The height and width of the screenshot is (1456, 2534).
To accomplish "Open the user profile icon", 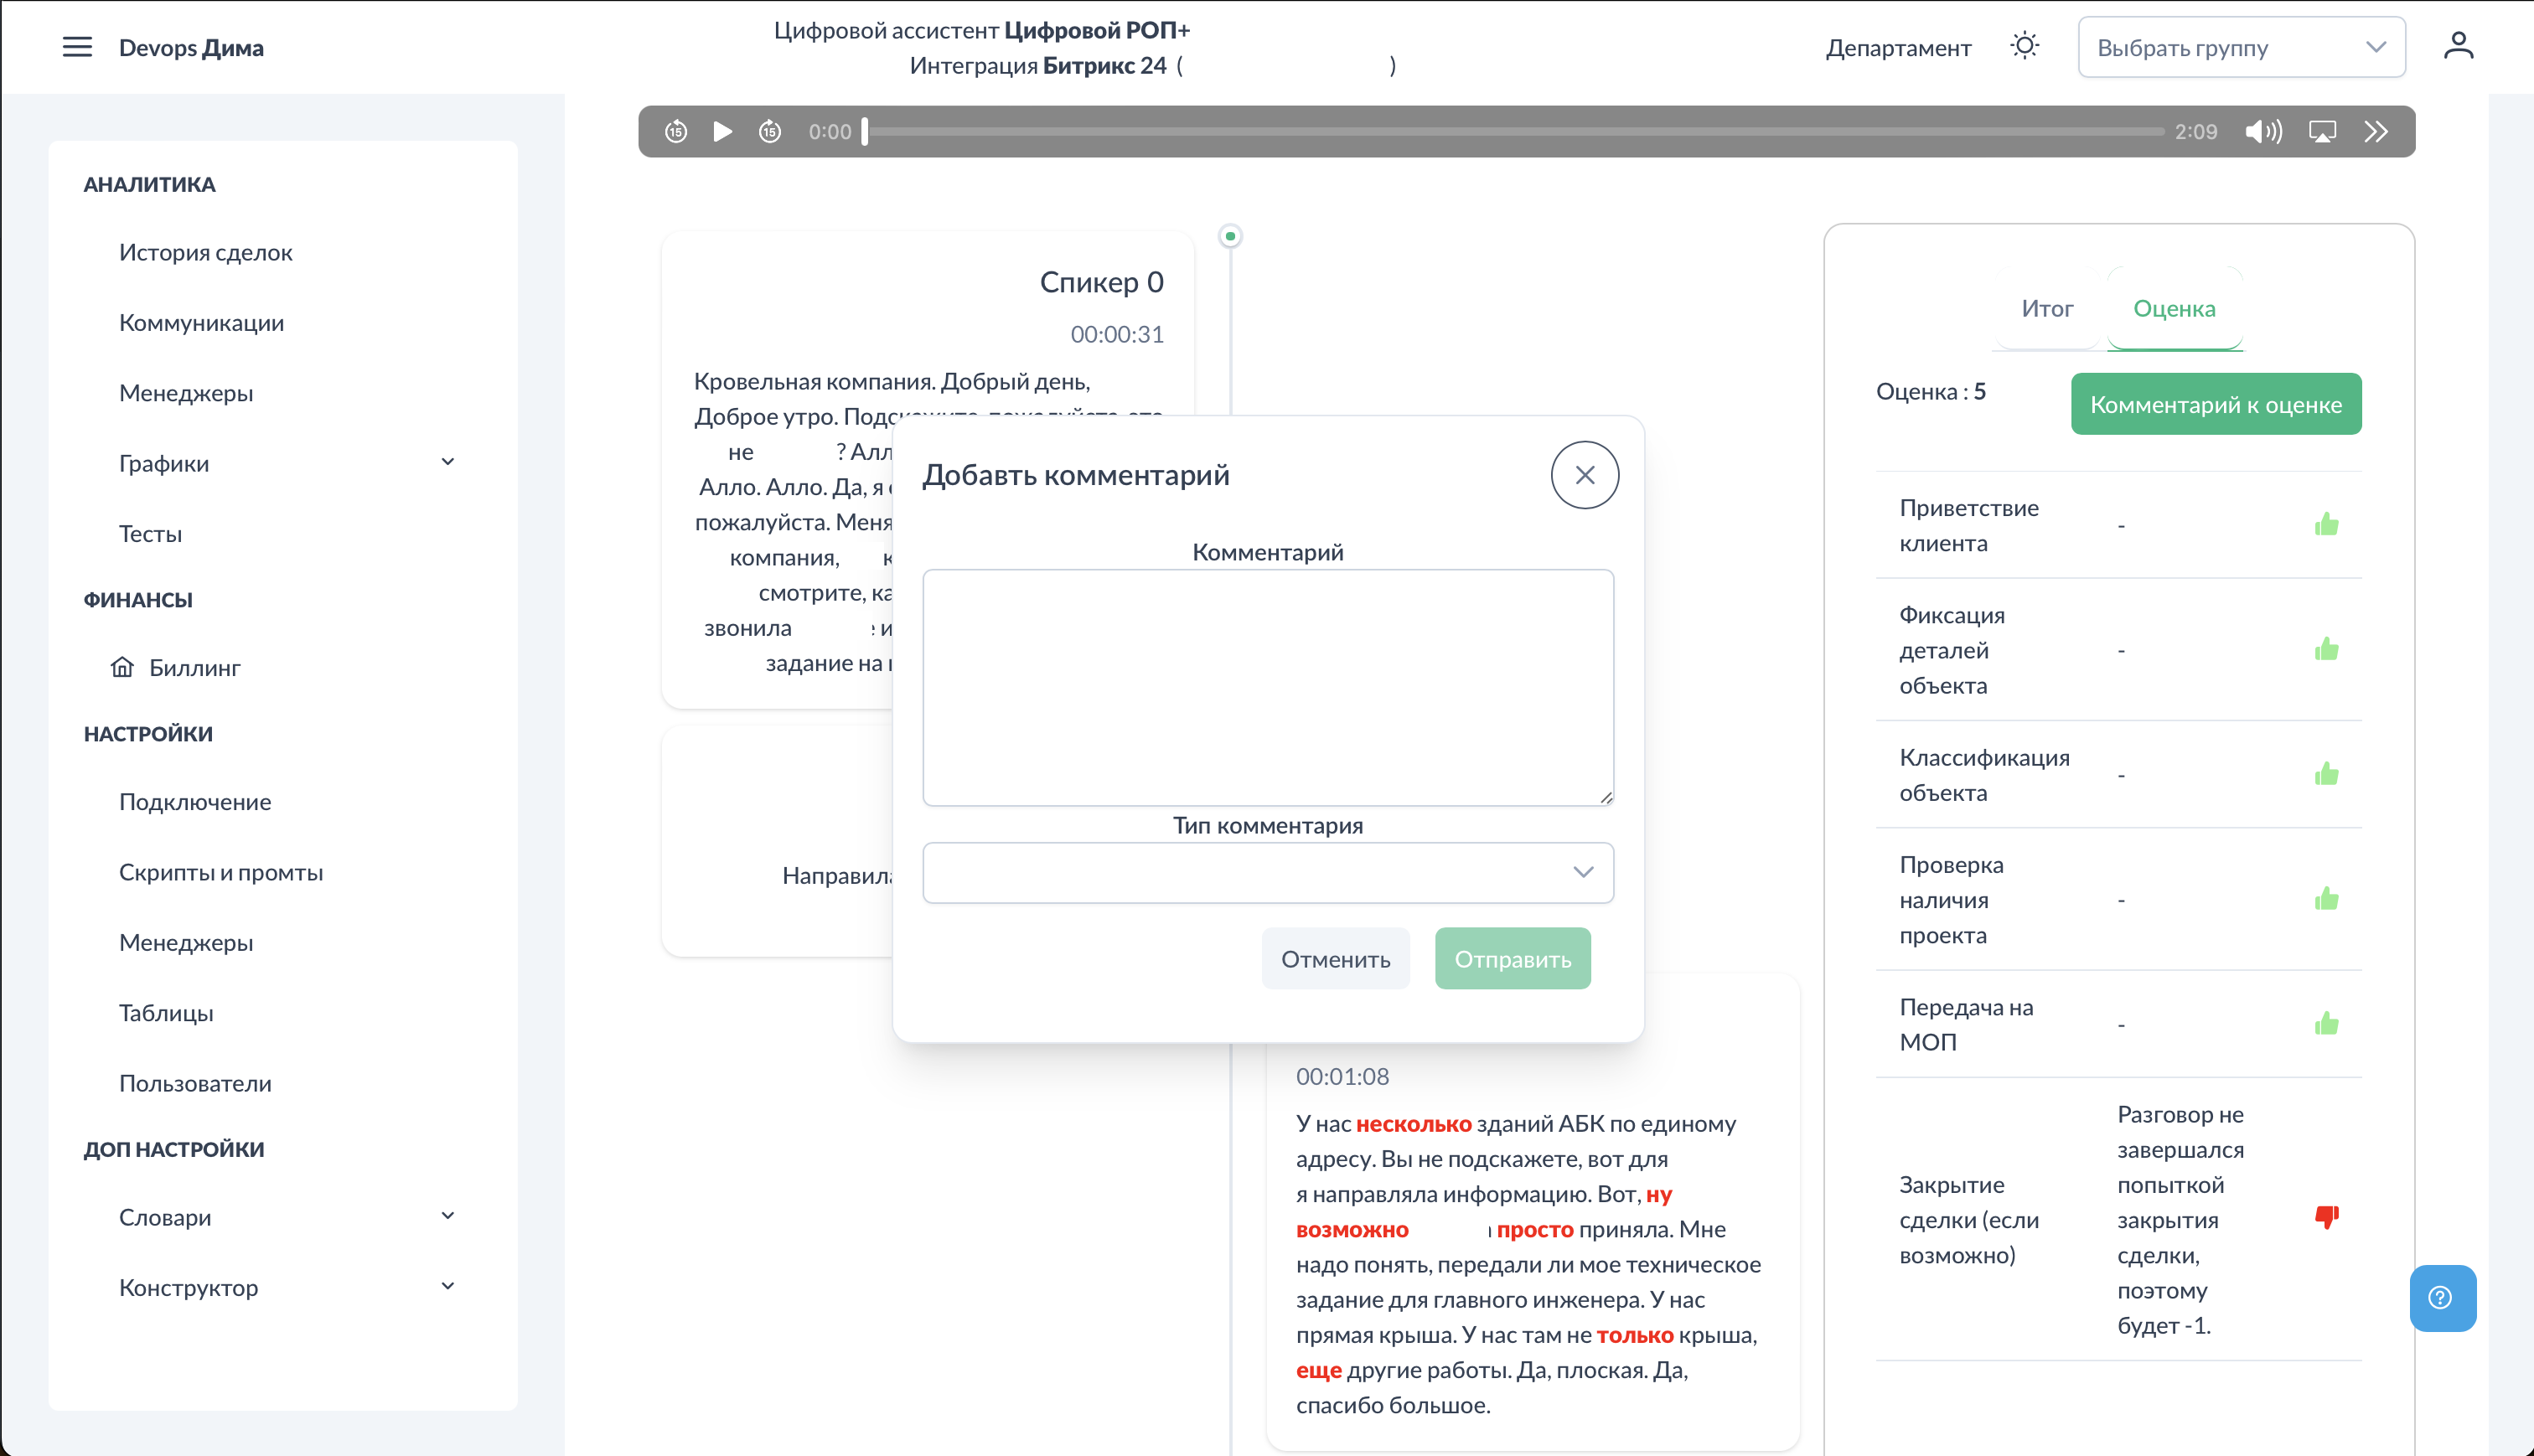I will click(x=2458, y=46).
